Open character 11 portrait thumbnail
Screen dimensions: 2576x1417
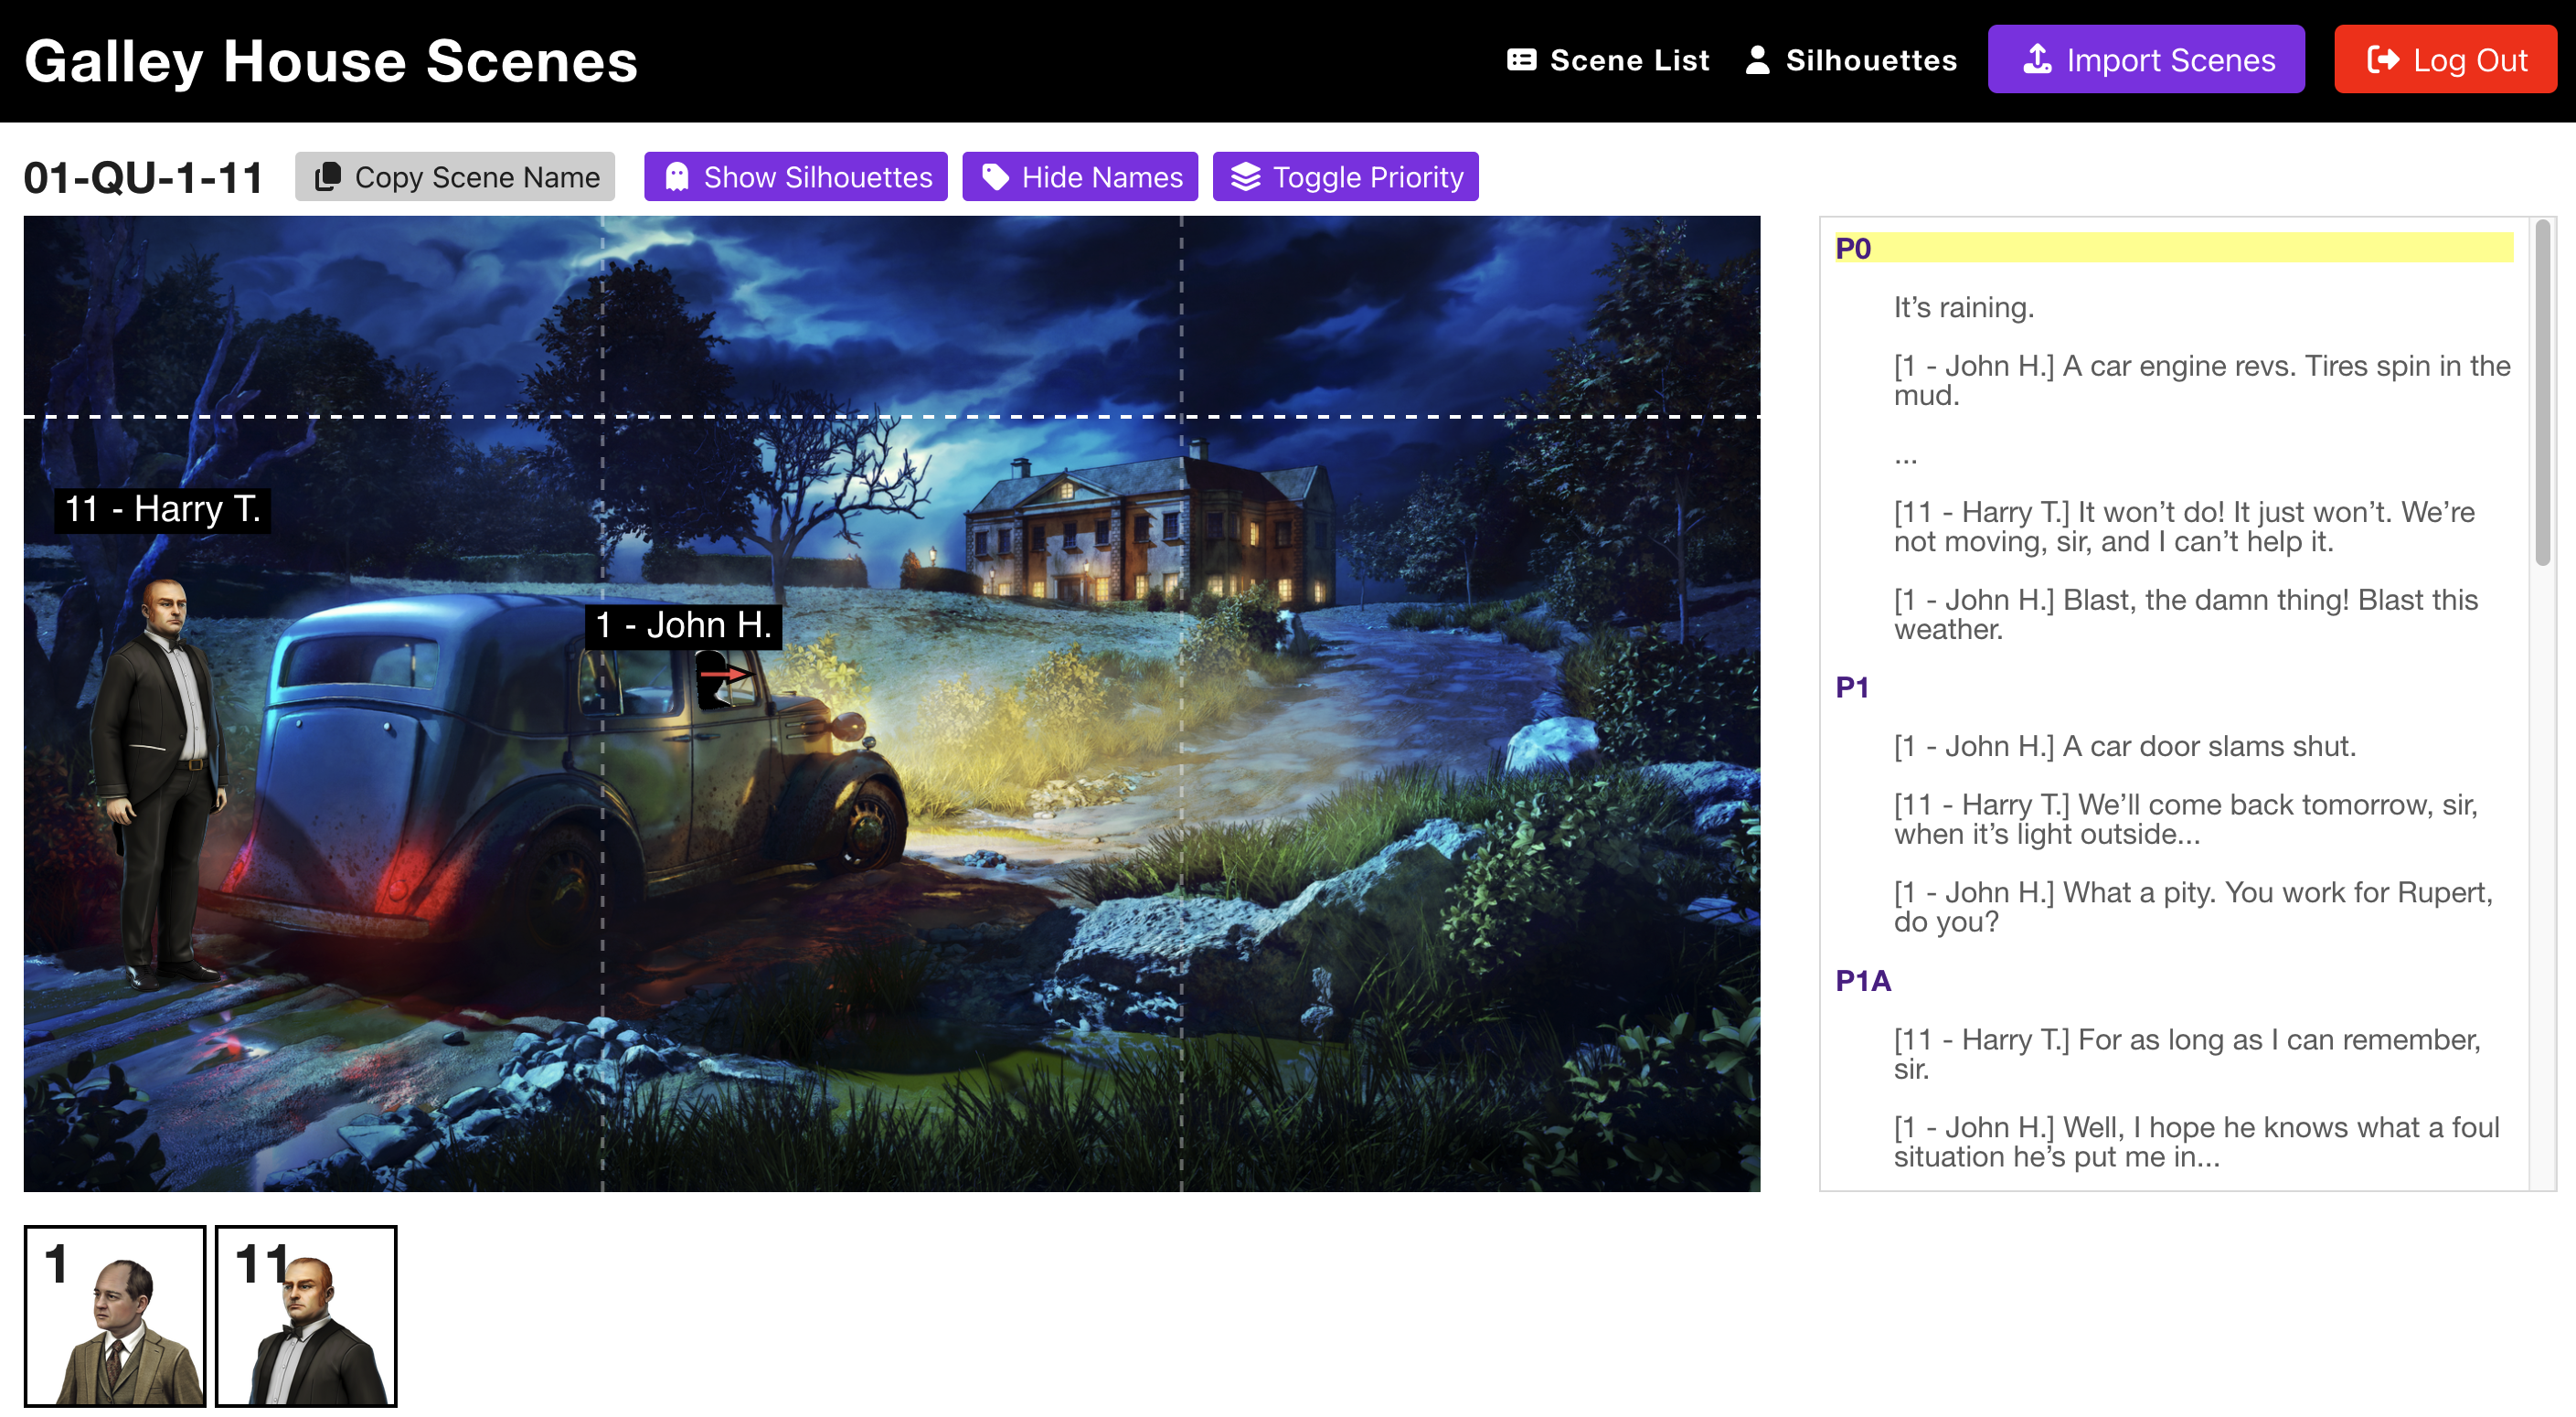306,1316
